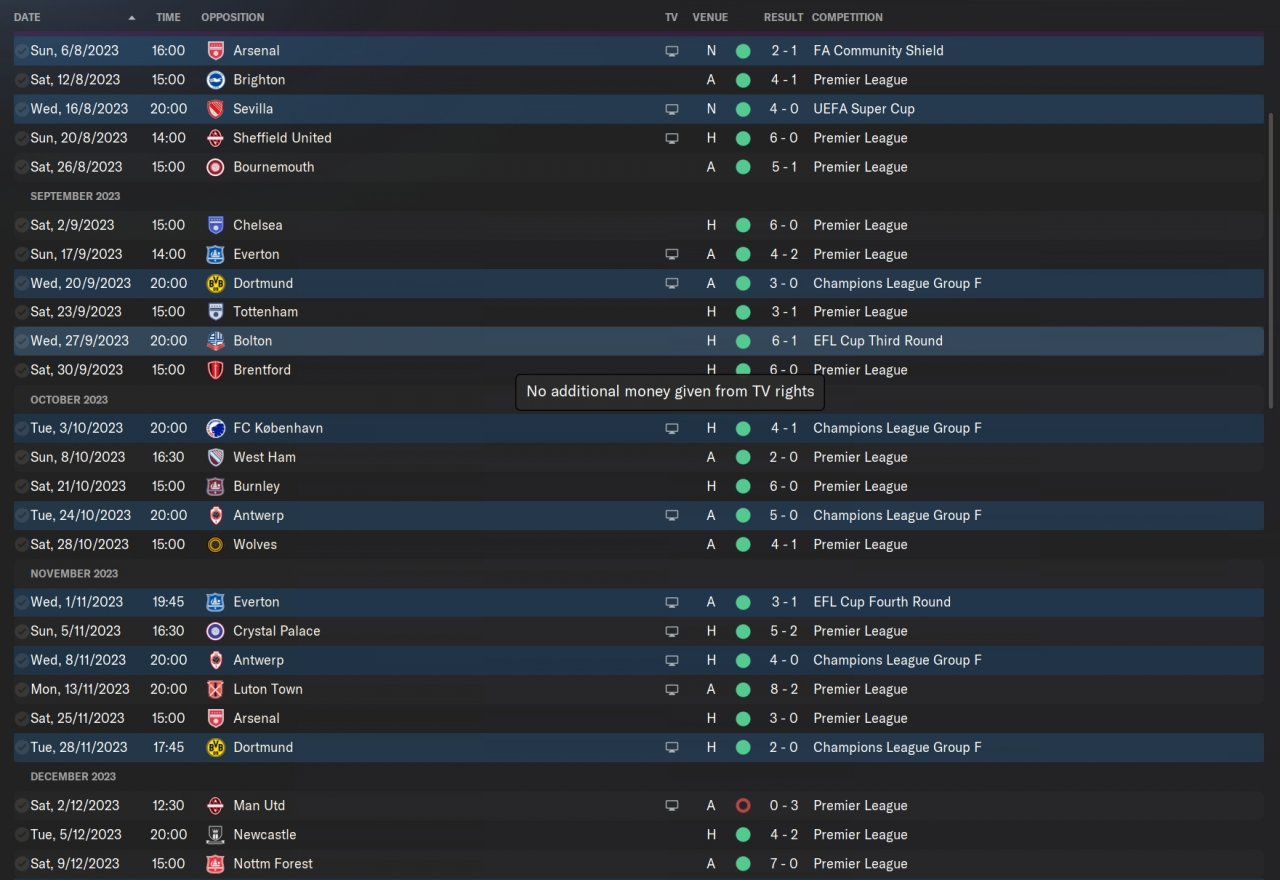The width and height of the screenshot is (1280, 880).
Task: Toggle the checkmark beside Mon, 13/11/2023
Action: click(x=21, y=689)
